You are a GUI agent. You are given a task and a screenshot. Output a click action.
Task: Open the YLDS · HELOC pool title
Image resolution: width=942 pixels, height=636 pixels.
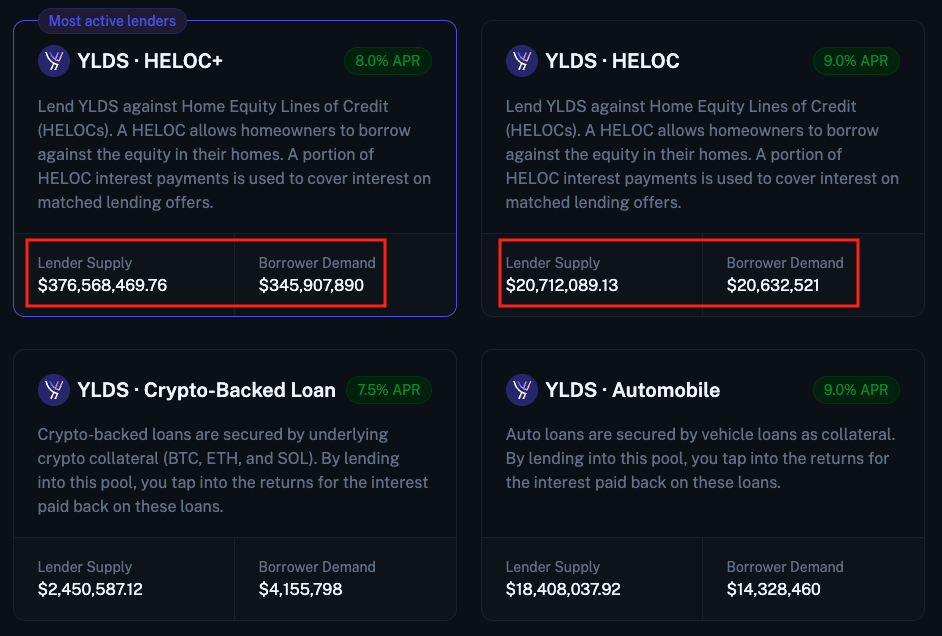click(612, 61)
